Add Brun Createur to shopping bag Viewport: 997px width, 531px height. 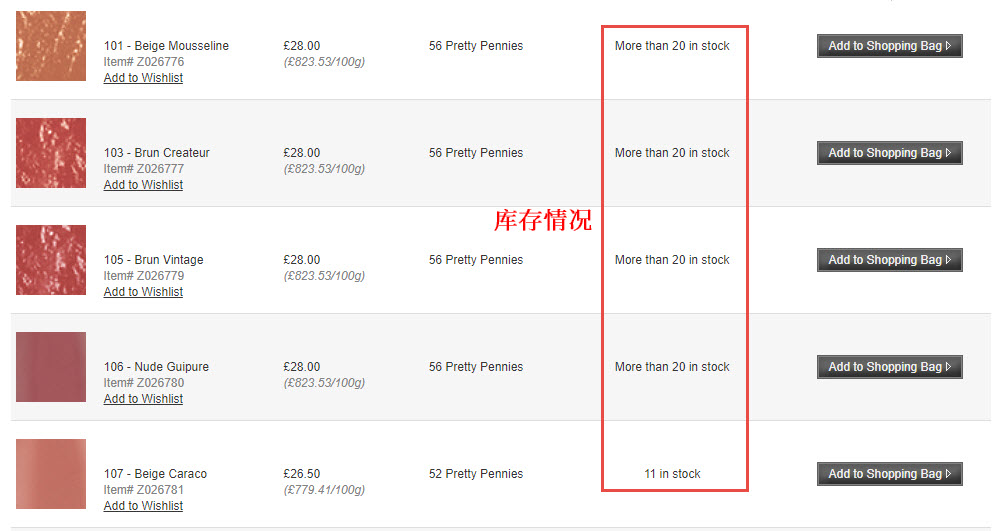pyautogui.click(x=890, y=153)
